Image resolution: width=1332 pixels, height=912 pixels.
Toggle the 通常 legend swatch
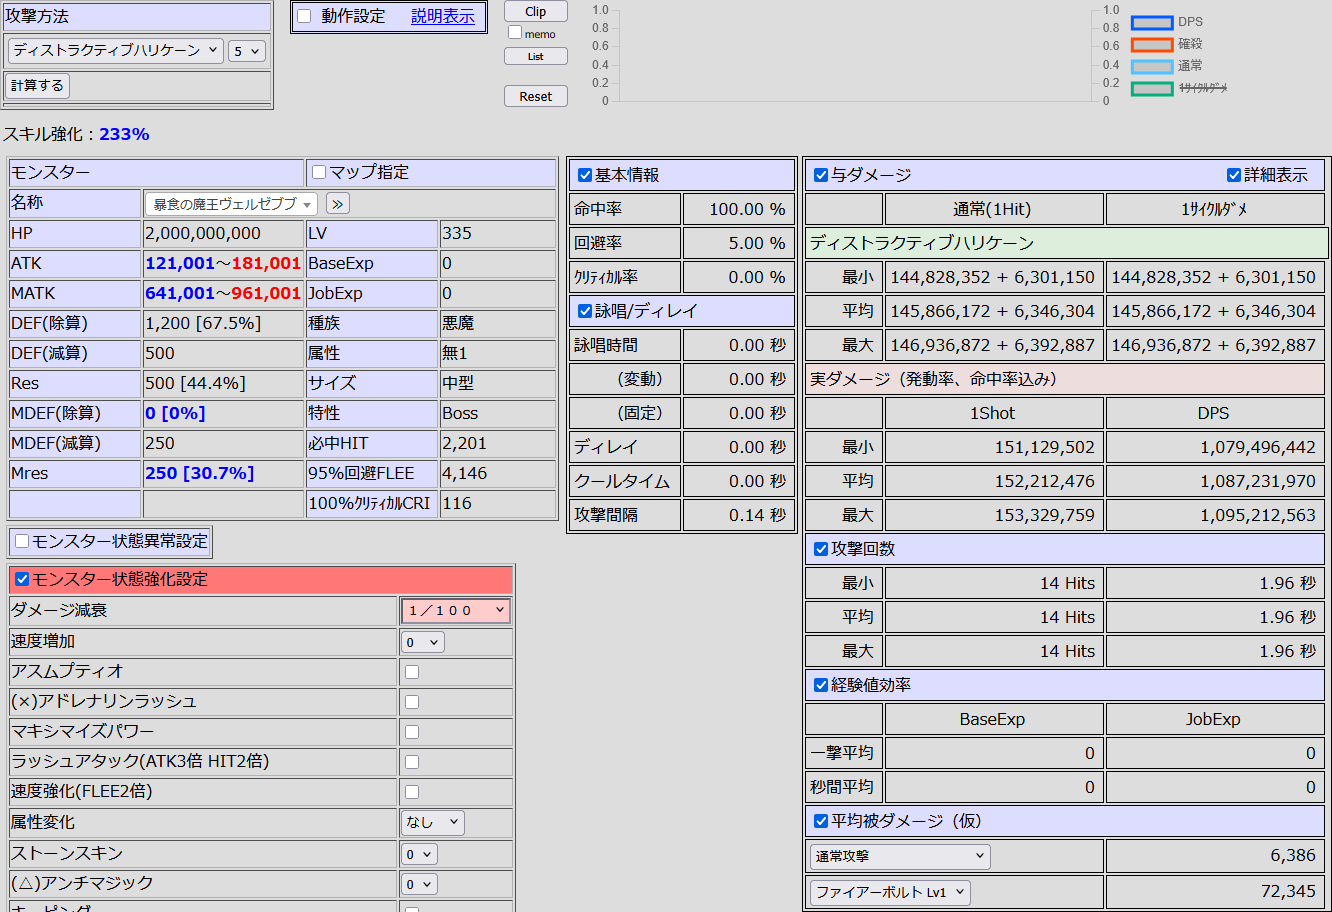tap(1151, 66)
